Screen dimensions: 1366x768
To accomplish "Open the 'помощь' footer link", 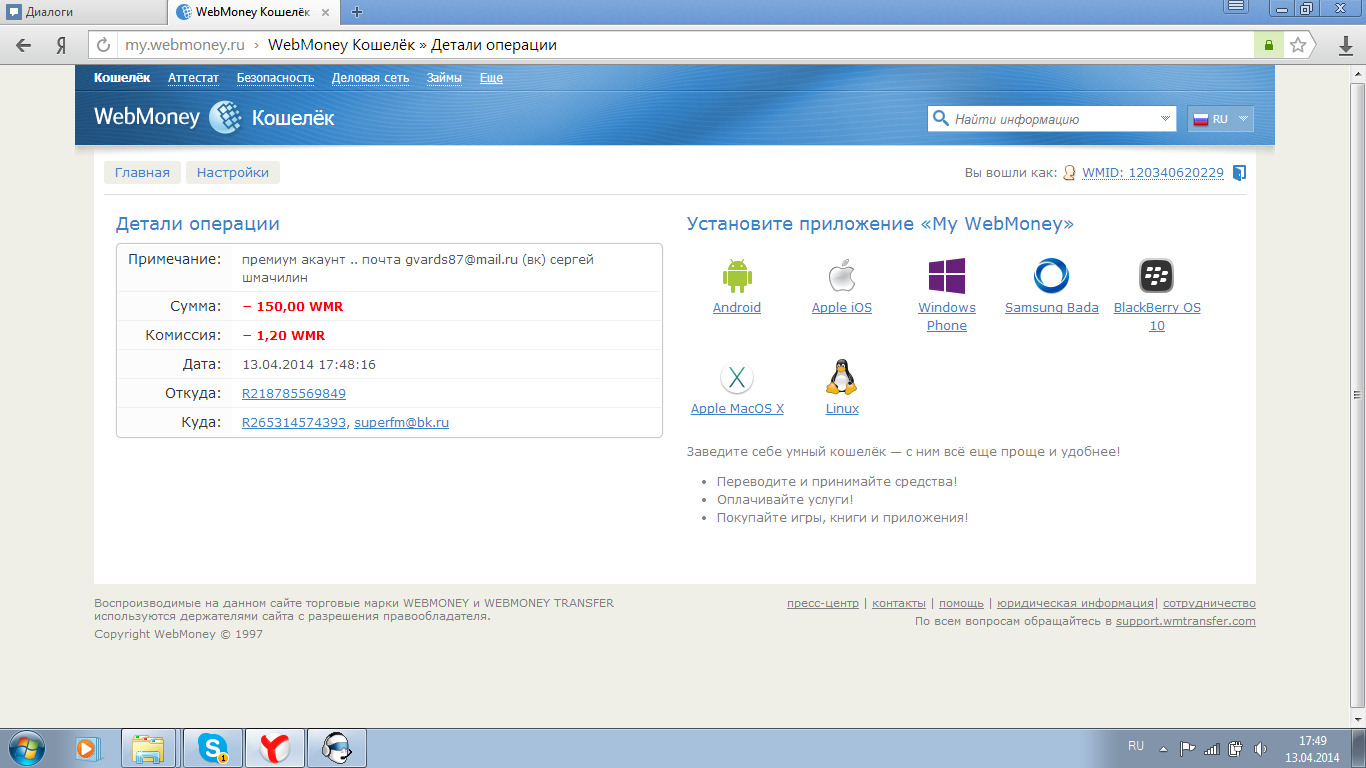I will [x=961, y=603].
